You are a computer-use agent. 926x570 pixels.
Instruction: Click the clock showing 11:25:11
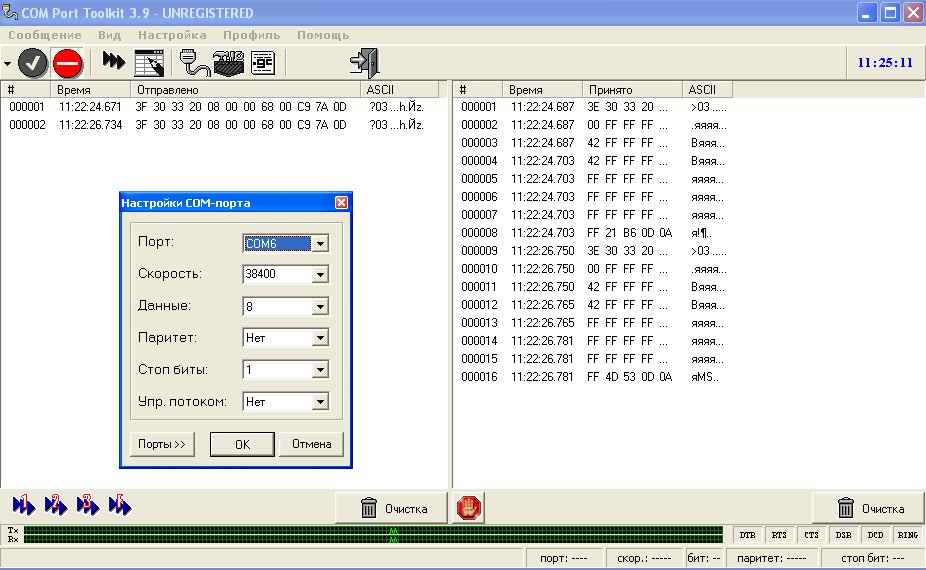tap(885, 63)
